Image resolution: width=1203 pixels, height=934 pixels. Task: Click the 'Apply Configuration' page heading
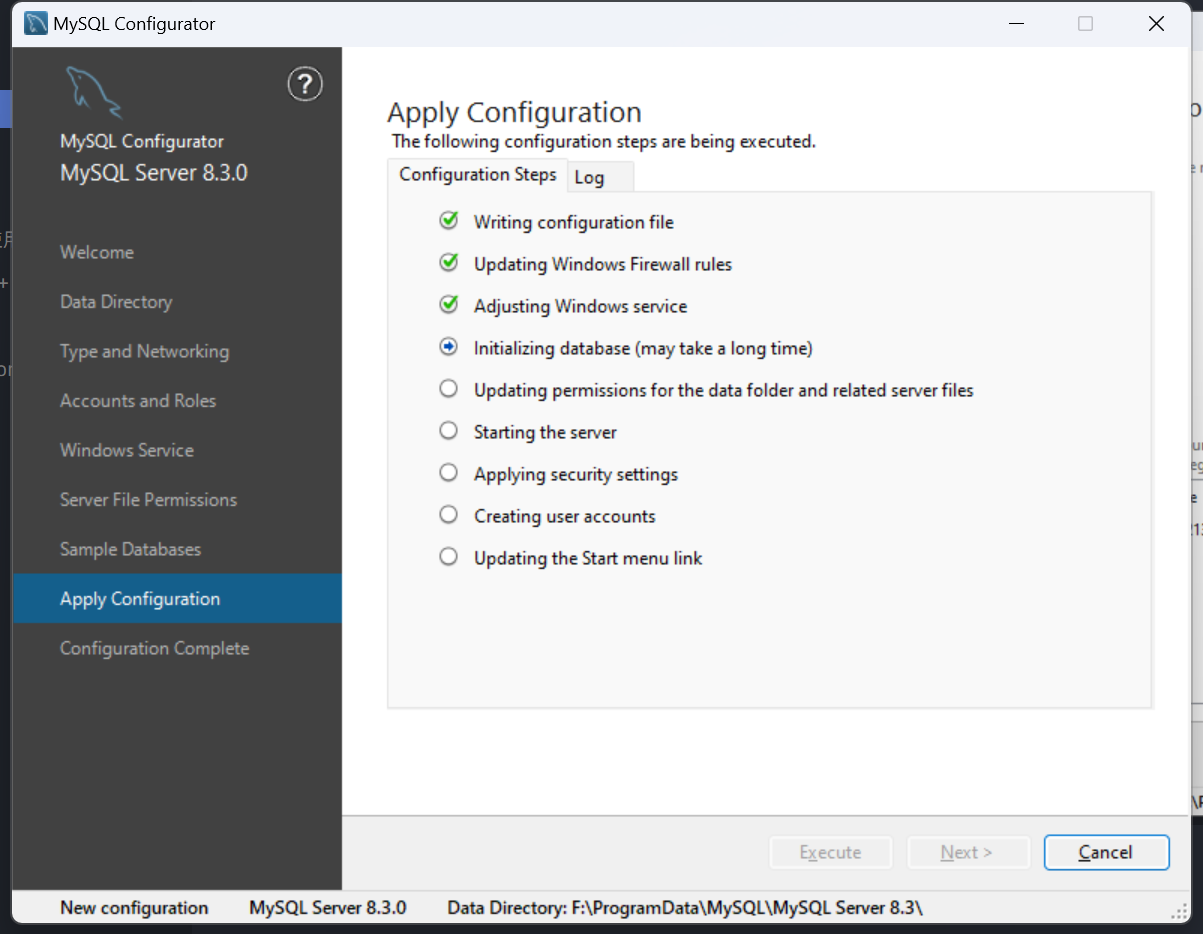tap(514, 112)
